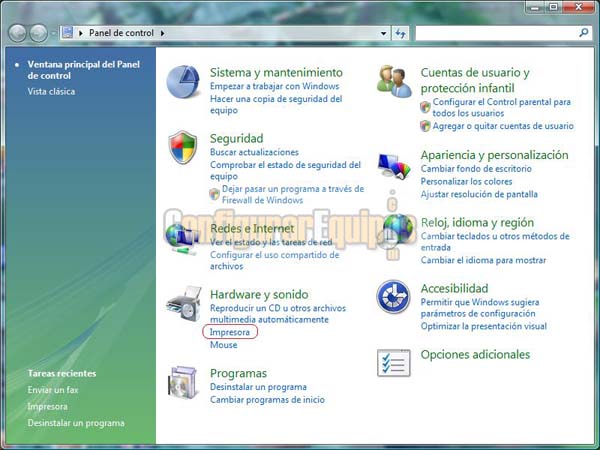Click Buscar actualizaciones
This screenshot has height=450, width=600.
(254, 152)
